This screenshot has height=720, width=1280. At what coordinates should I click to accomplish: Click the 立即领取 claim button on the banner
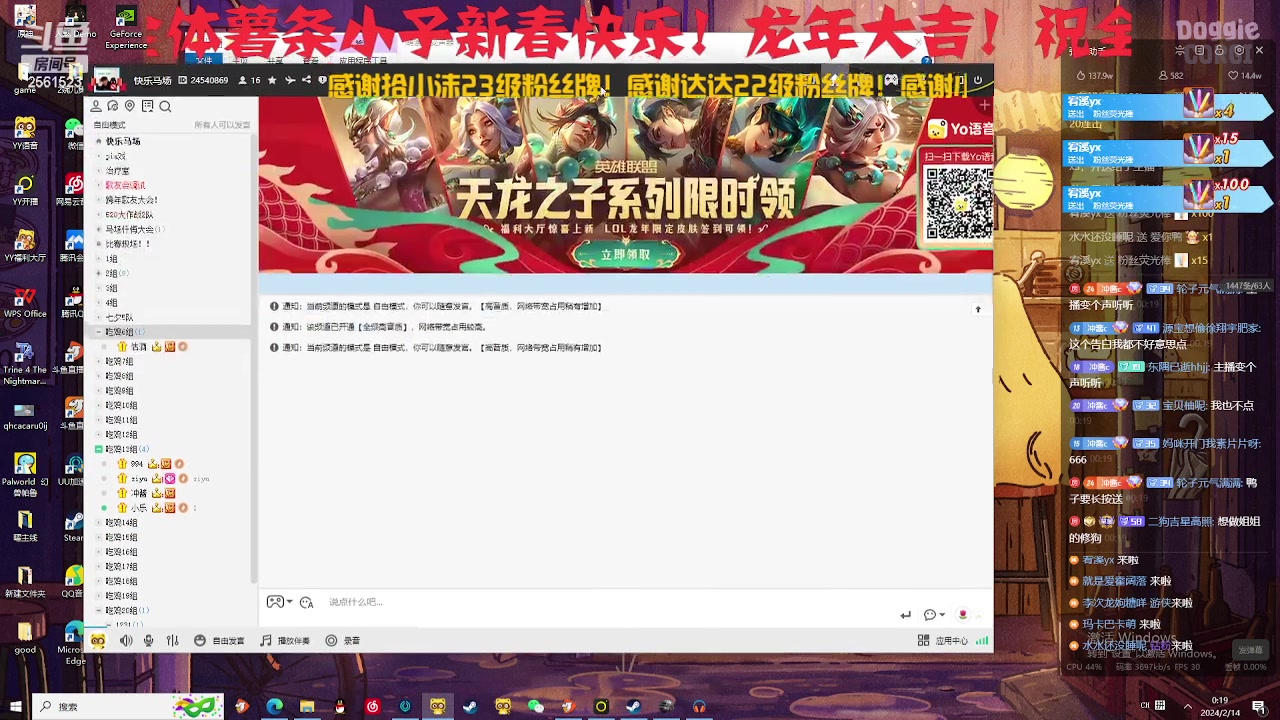pyautogui.click(x=625, y=254)
